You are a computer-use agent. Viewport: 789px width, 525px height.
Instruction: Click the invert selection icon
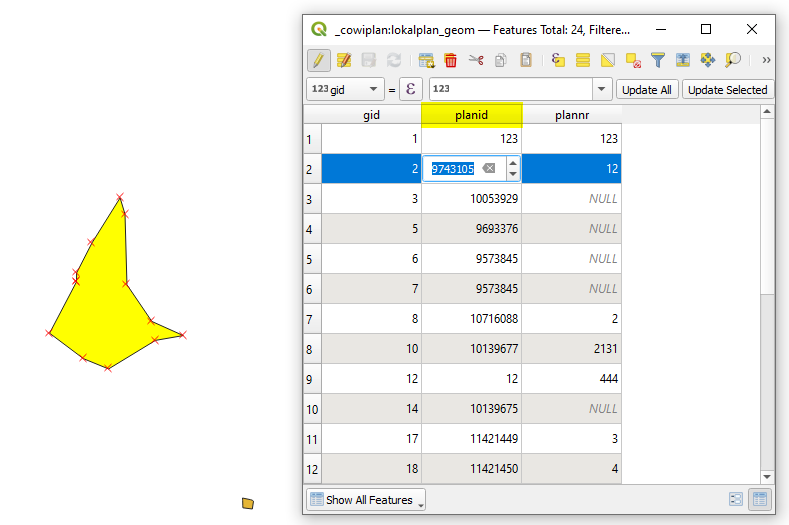pos(607,60)
